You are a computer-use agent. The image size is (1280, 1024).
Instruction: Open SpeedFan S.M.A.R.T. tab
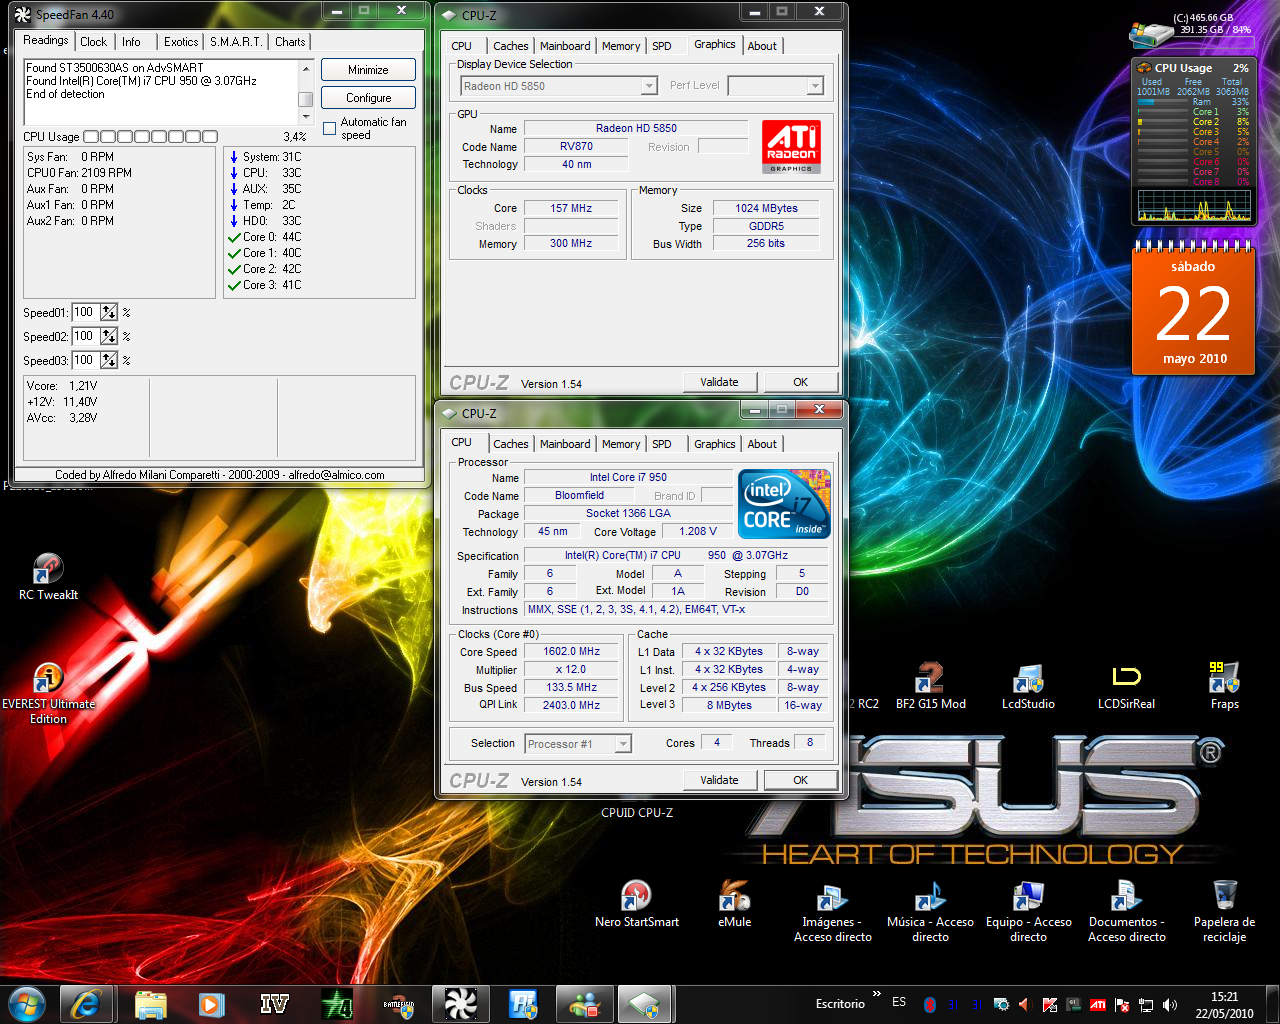pyautogui.click(x=236, y=42)
